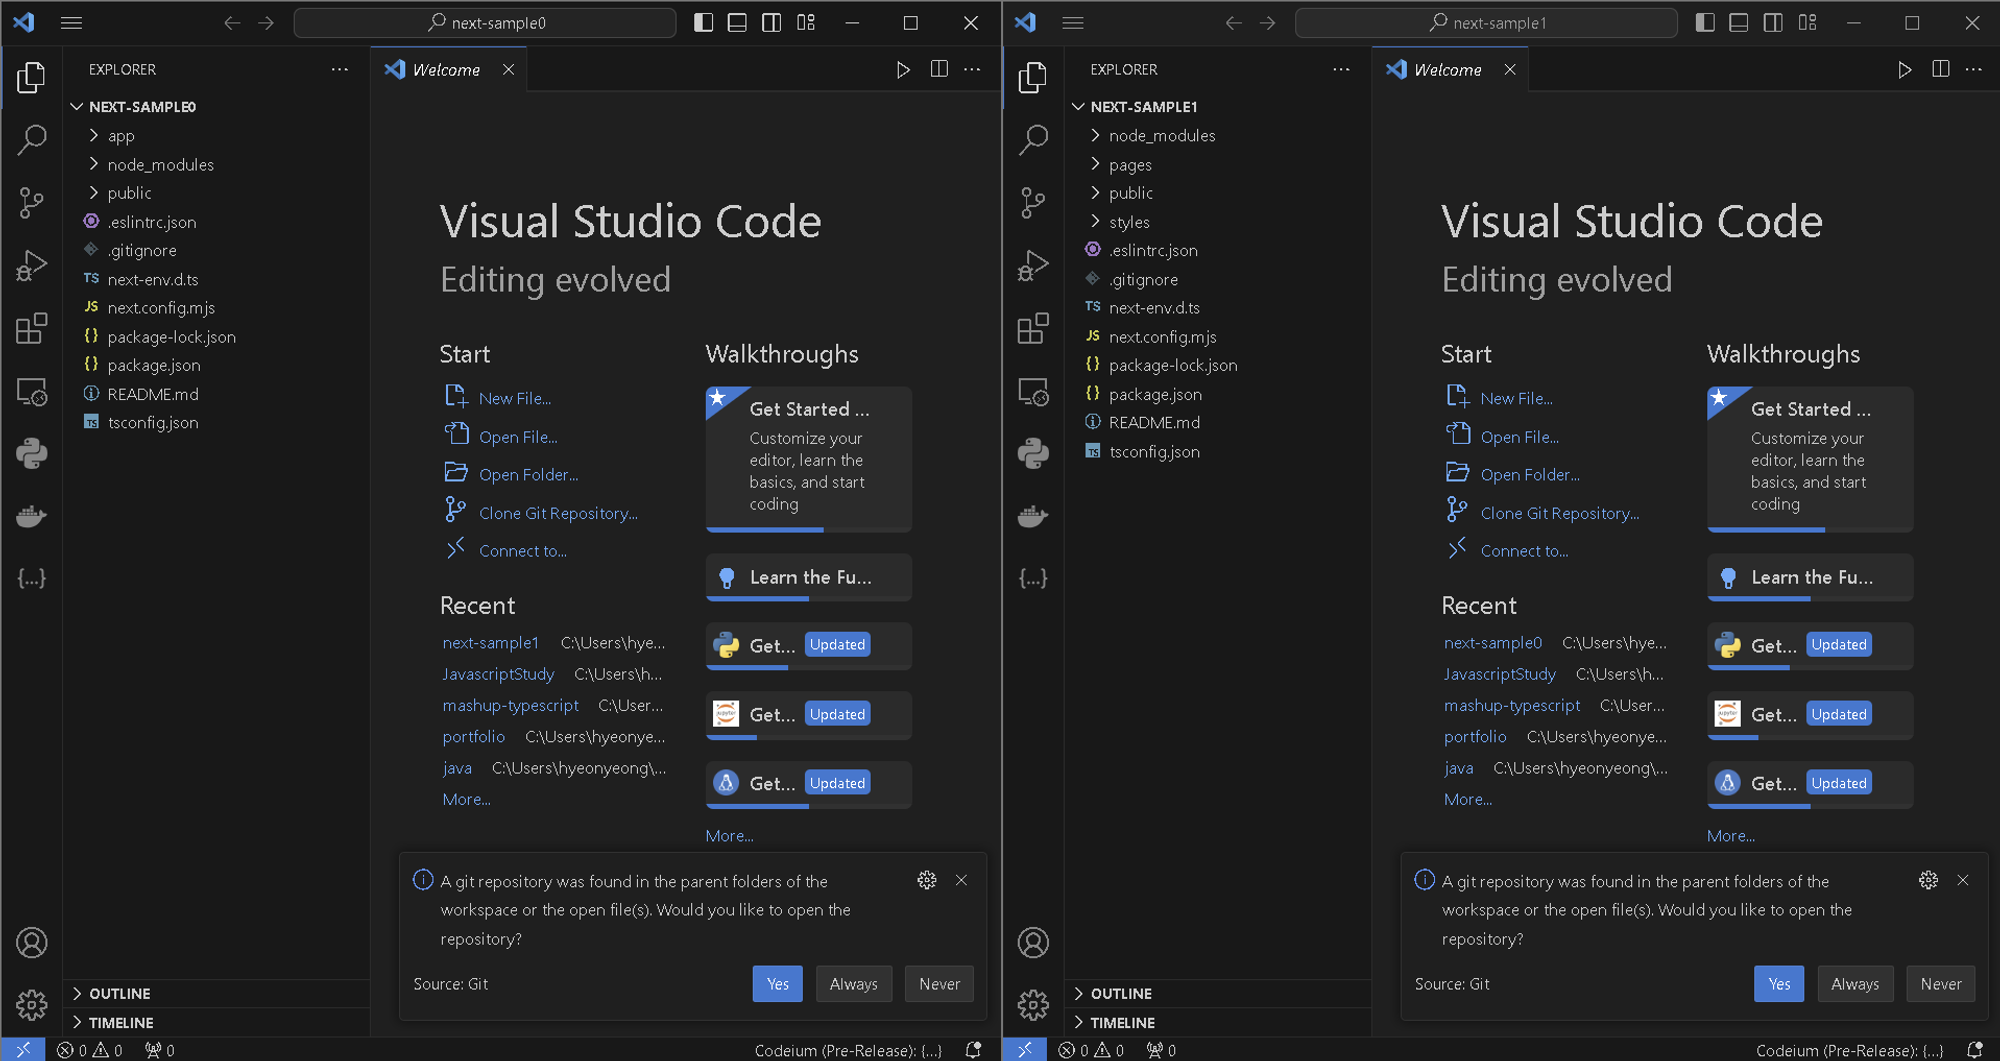Open Source Control in next-sample1 window
This screenshot has height=1061, width=2000.
click(1033, 203)
